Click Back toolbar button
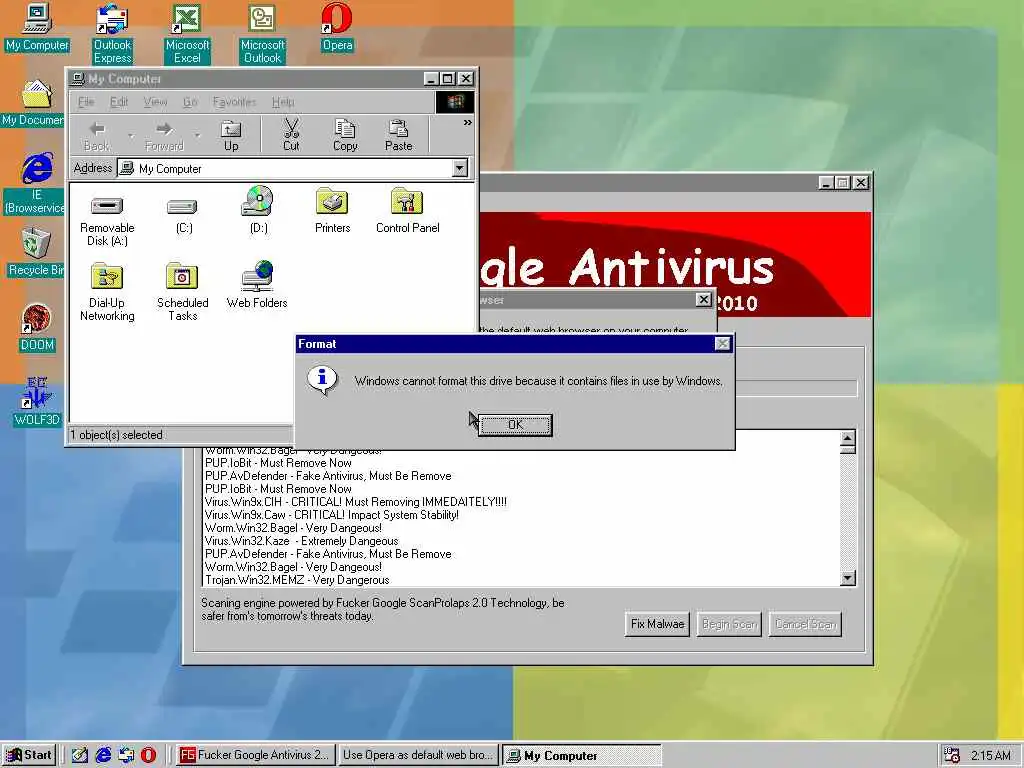1024x768 pixels. coord(97,136)
